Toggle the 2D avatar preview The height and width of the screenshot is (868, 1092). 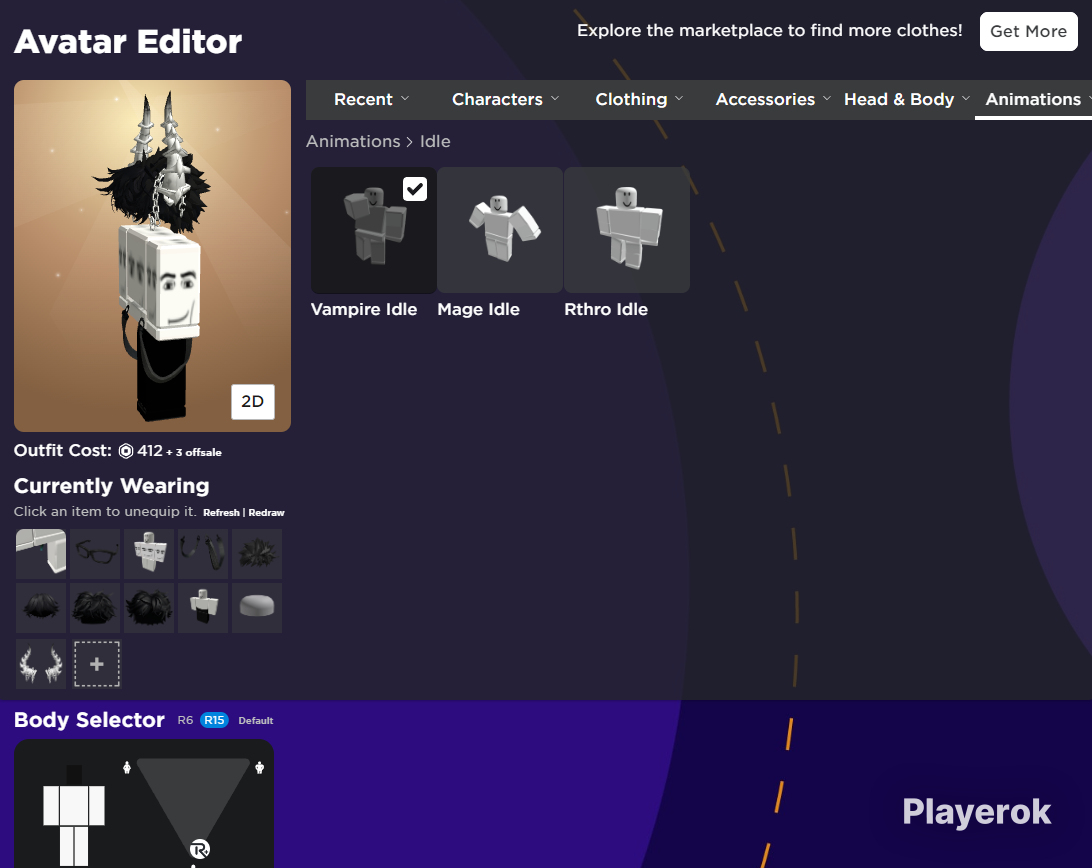pos(253,401)
